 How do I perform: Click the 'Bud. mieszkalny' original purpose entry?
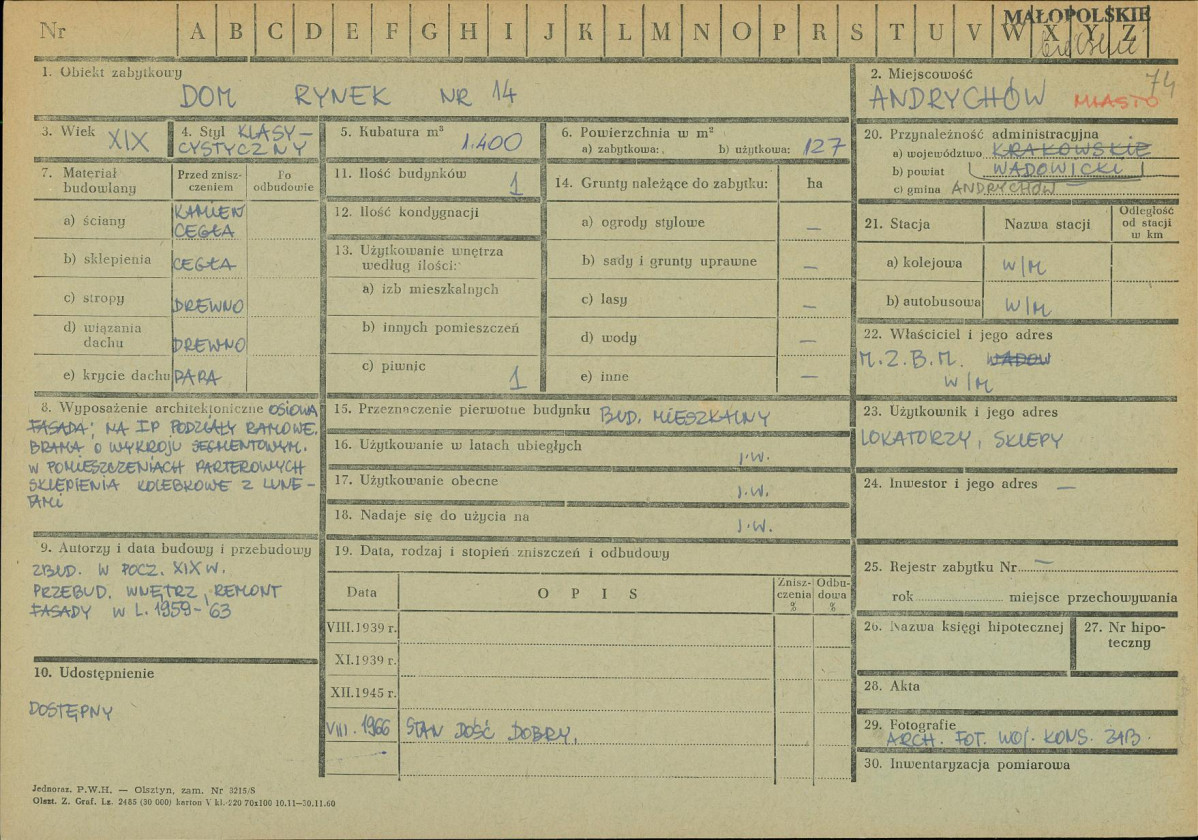point(685,417)
